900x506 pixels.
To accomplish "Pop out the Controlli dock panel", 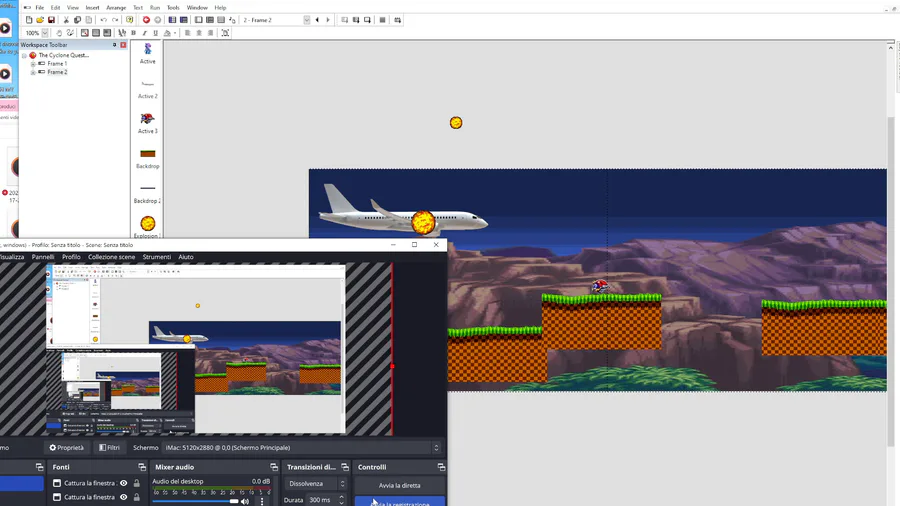I will (441, 467).
